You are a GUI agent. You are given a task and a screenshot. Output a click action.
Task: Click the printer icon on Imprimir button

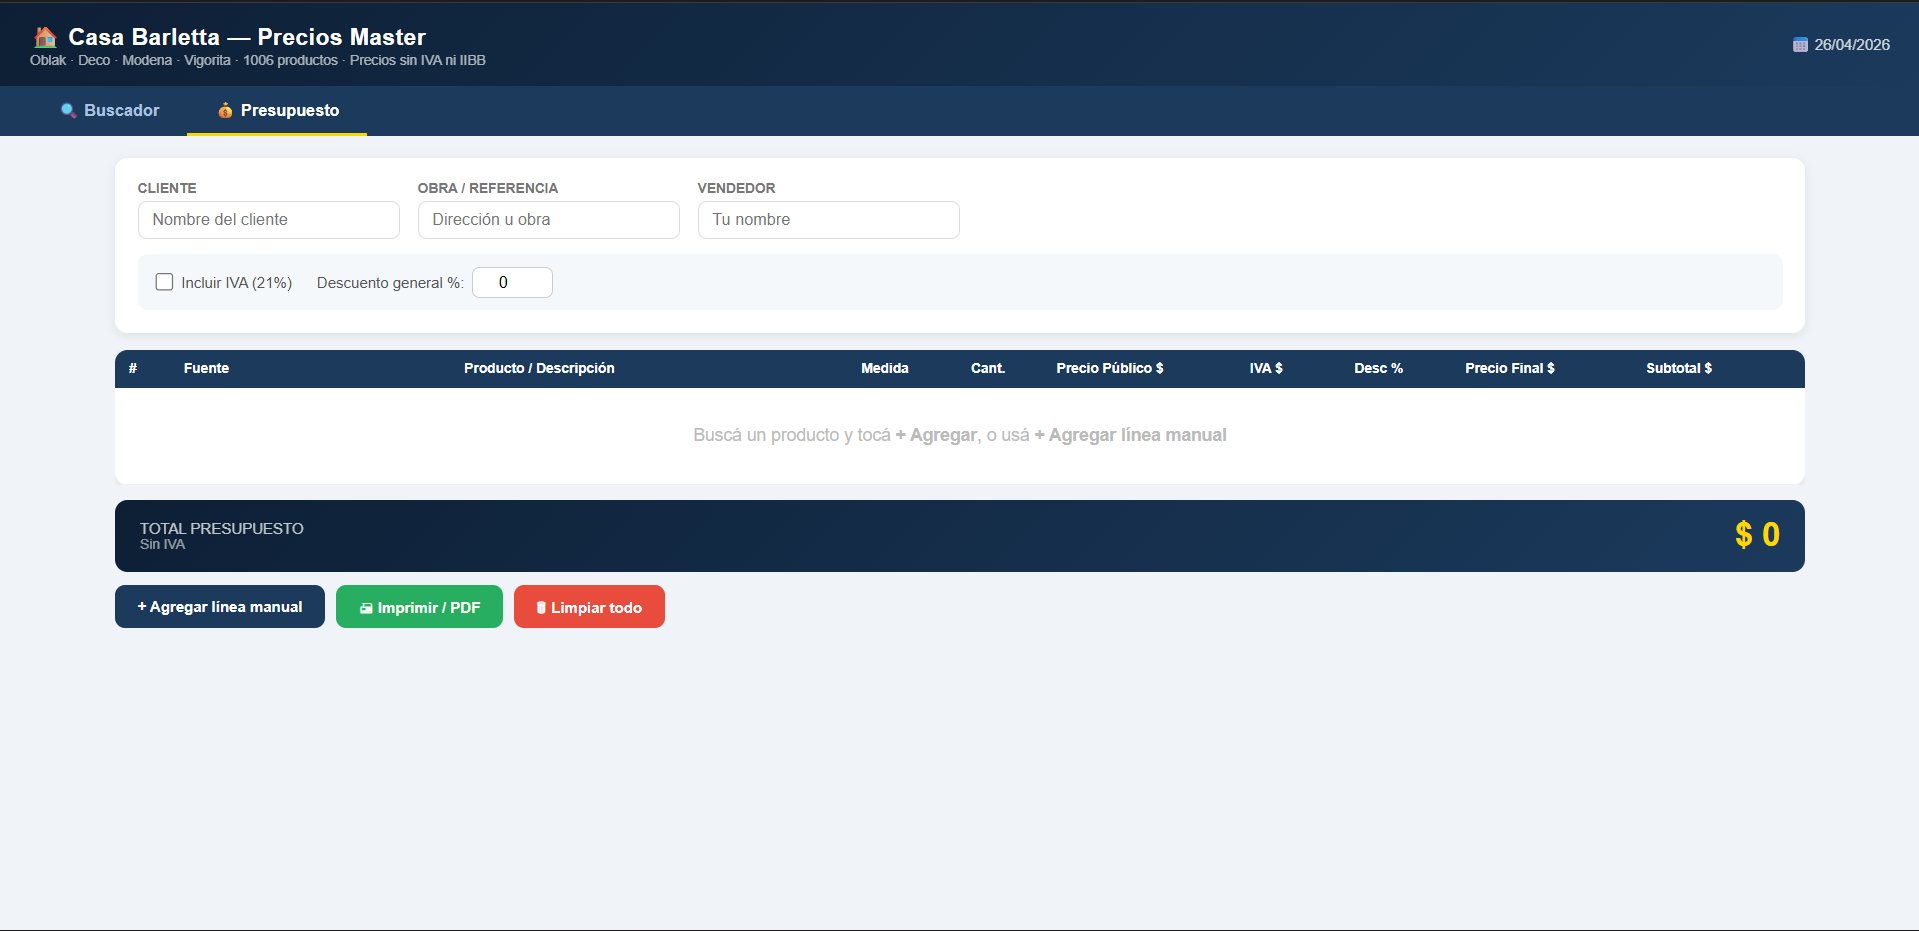(366, 608)
